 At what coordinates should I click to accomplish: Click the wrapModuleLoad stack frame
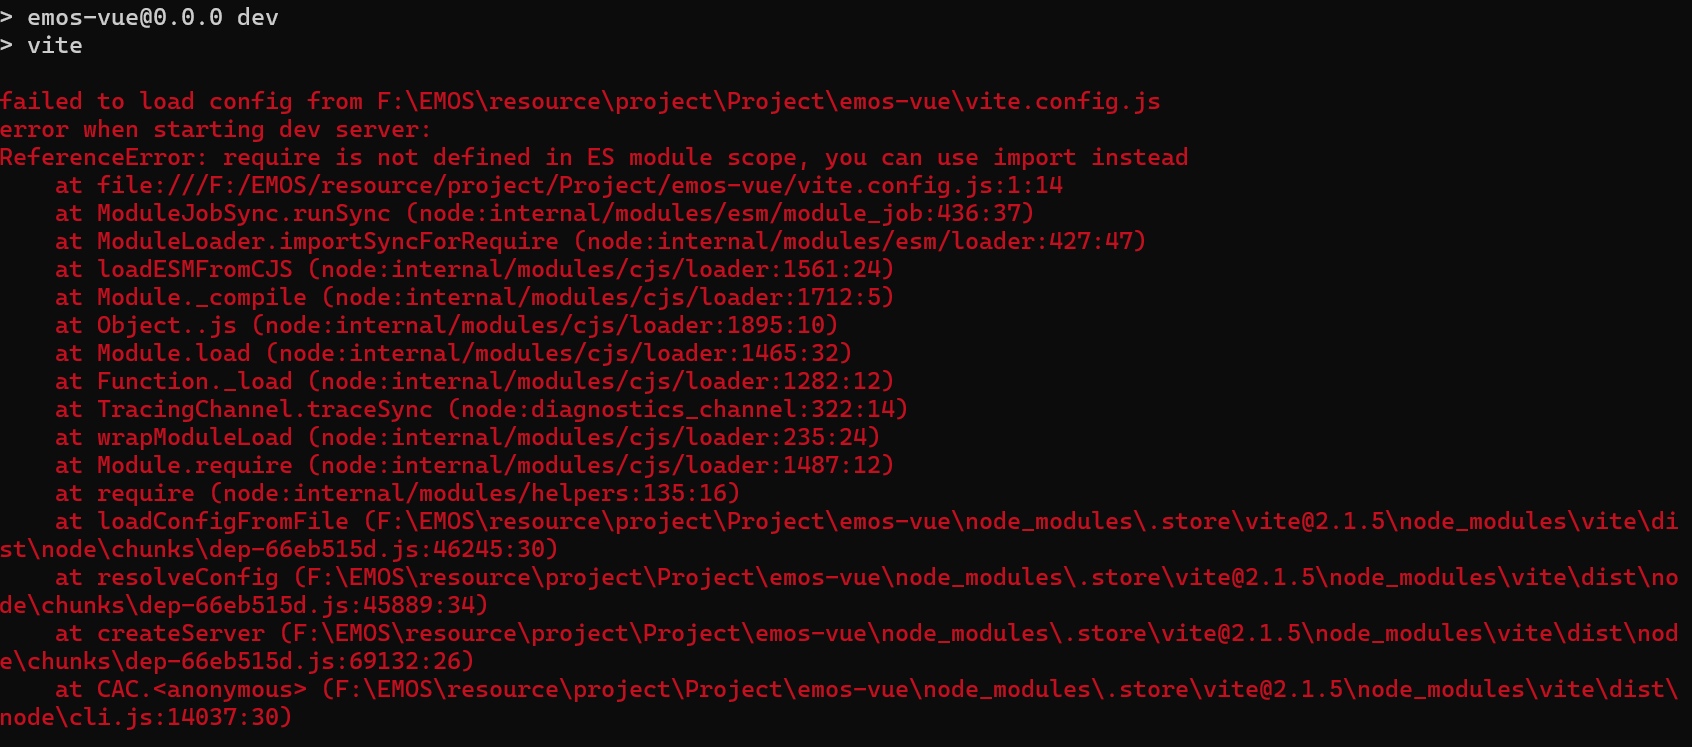click(x=467, y=437)
